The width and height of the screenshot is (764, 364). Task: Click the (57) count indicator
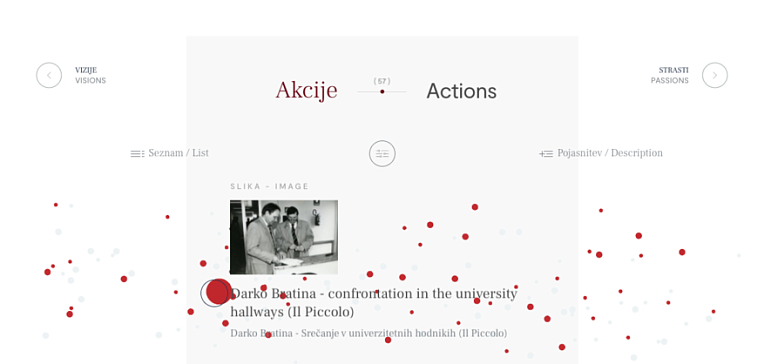point(382,81)
